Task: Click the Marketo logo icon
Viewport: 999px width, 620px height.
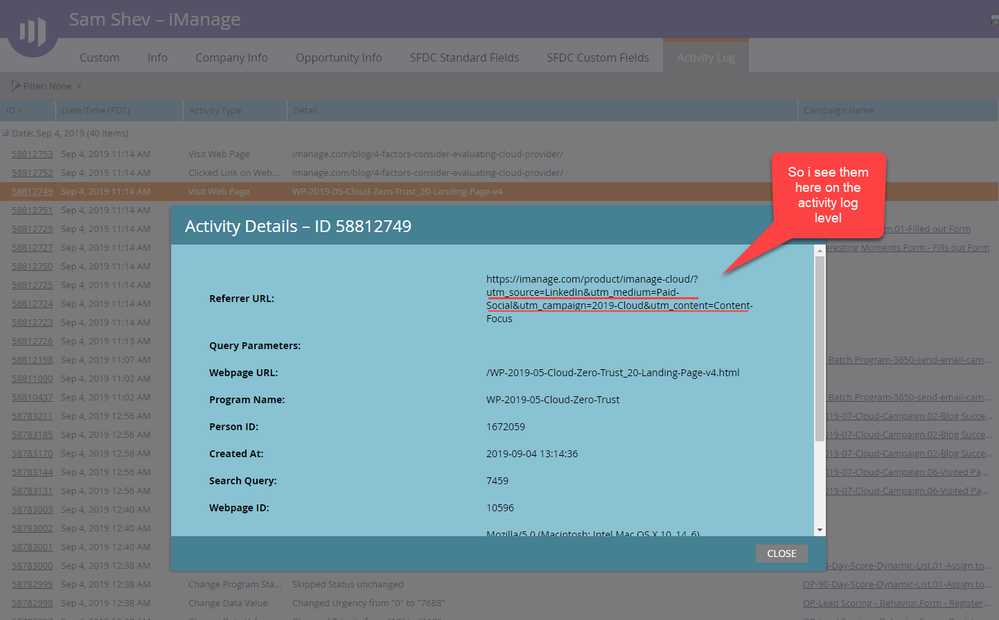Action: tap(33, 30)
